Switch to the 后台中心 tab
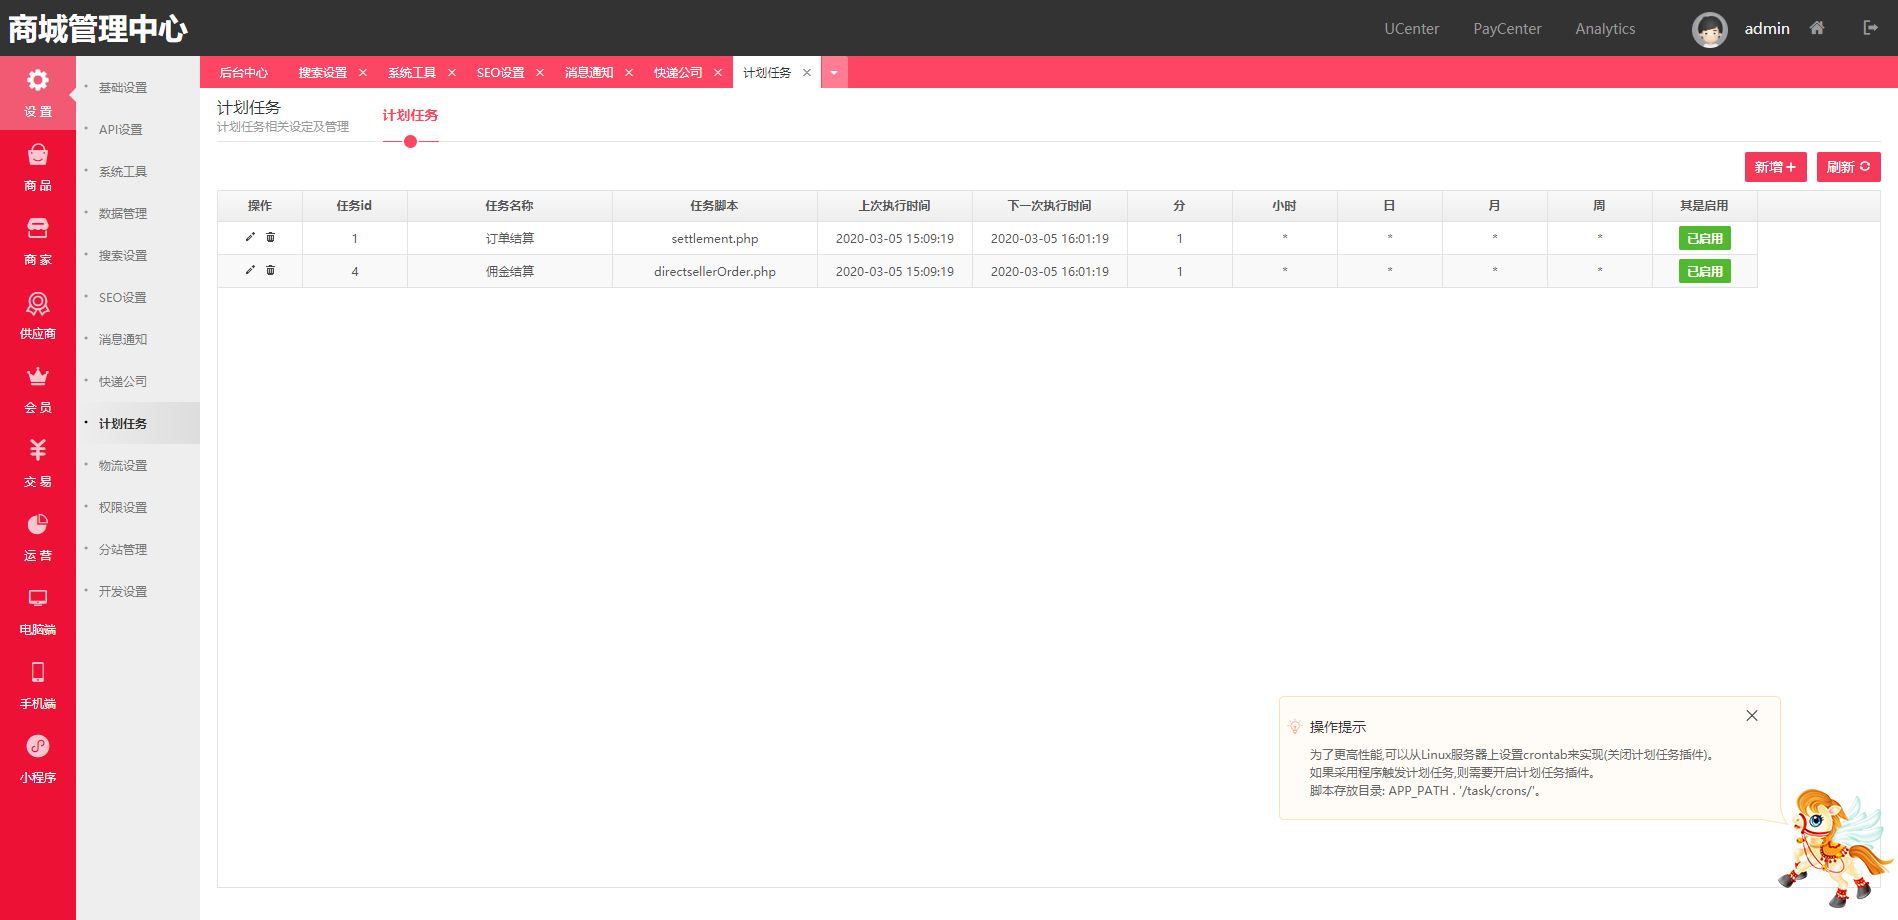 [244, 73]
